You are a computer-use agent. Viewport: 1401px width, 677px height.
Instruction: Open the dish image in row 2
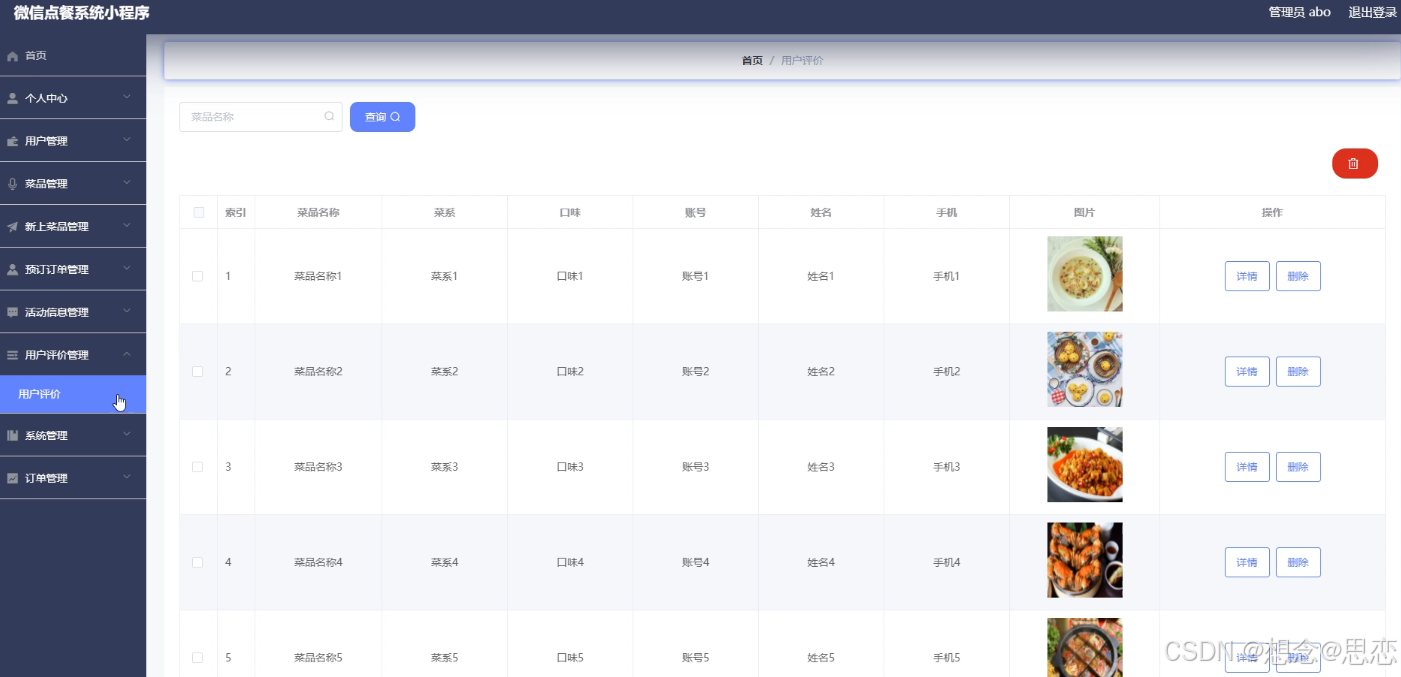(x=1084, y=369)
